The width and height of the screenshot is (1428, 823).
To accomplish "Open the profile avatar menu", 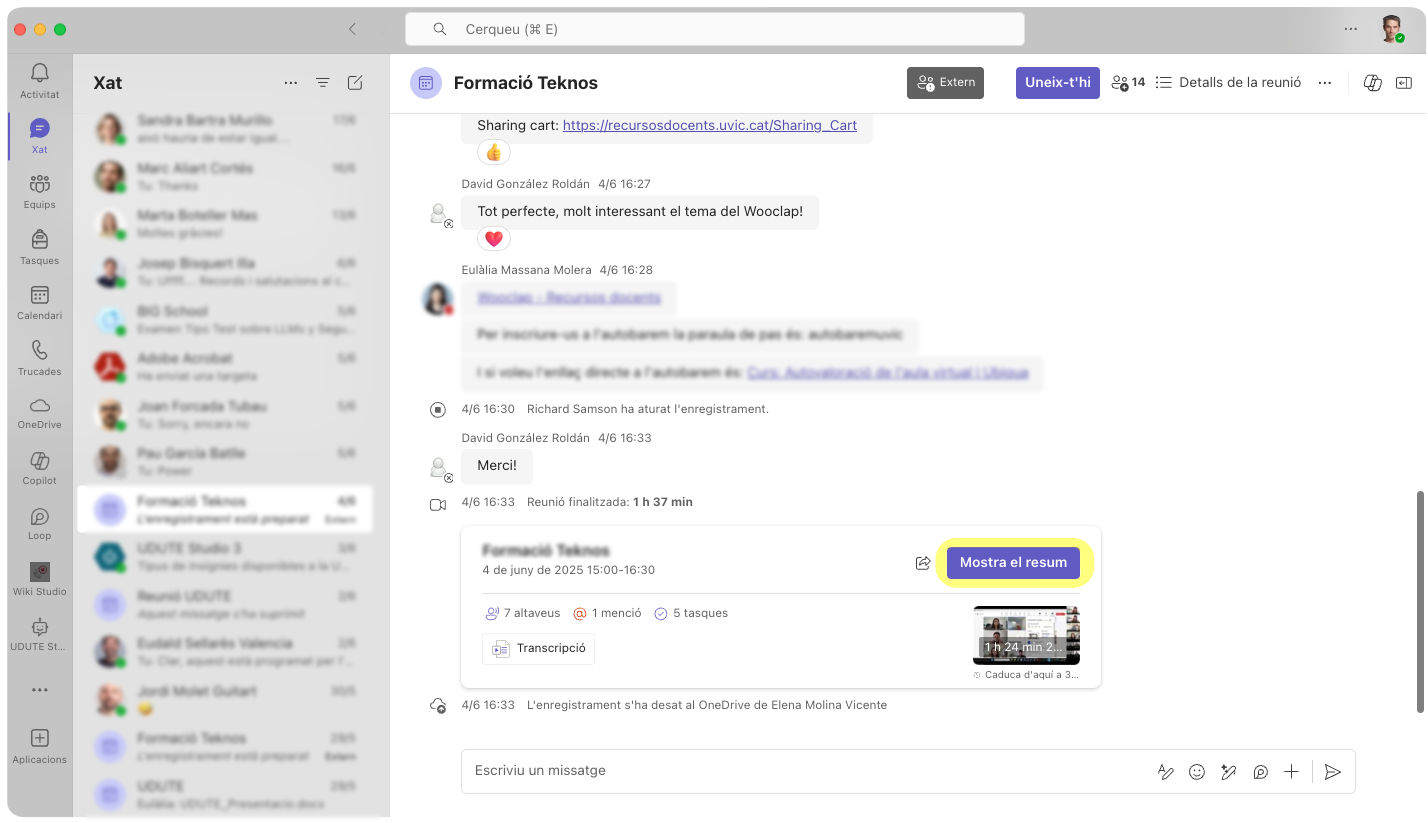I will (x=1391, y=29).
